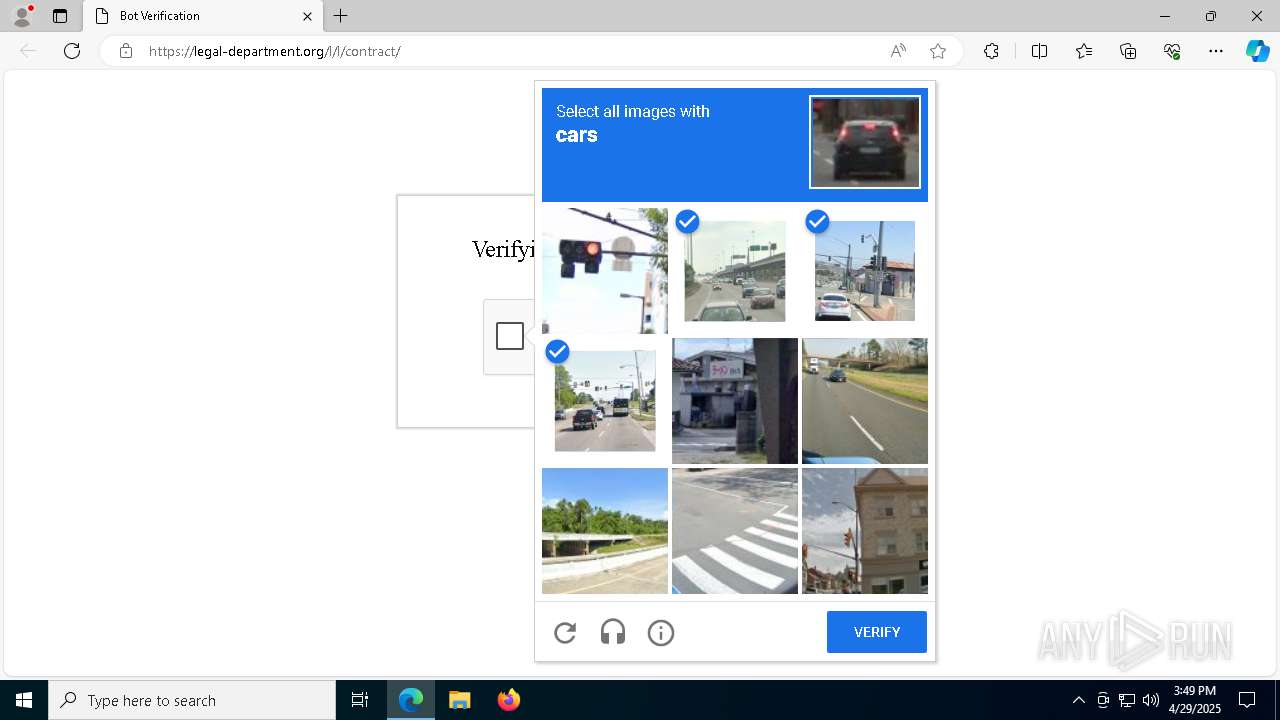Viewport: 1280px width, 720px height.
Task: Open Microsoft Edge from the taskbar
Action: [411, 700]
